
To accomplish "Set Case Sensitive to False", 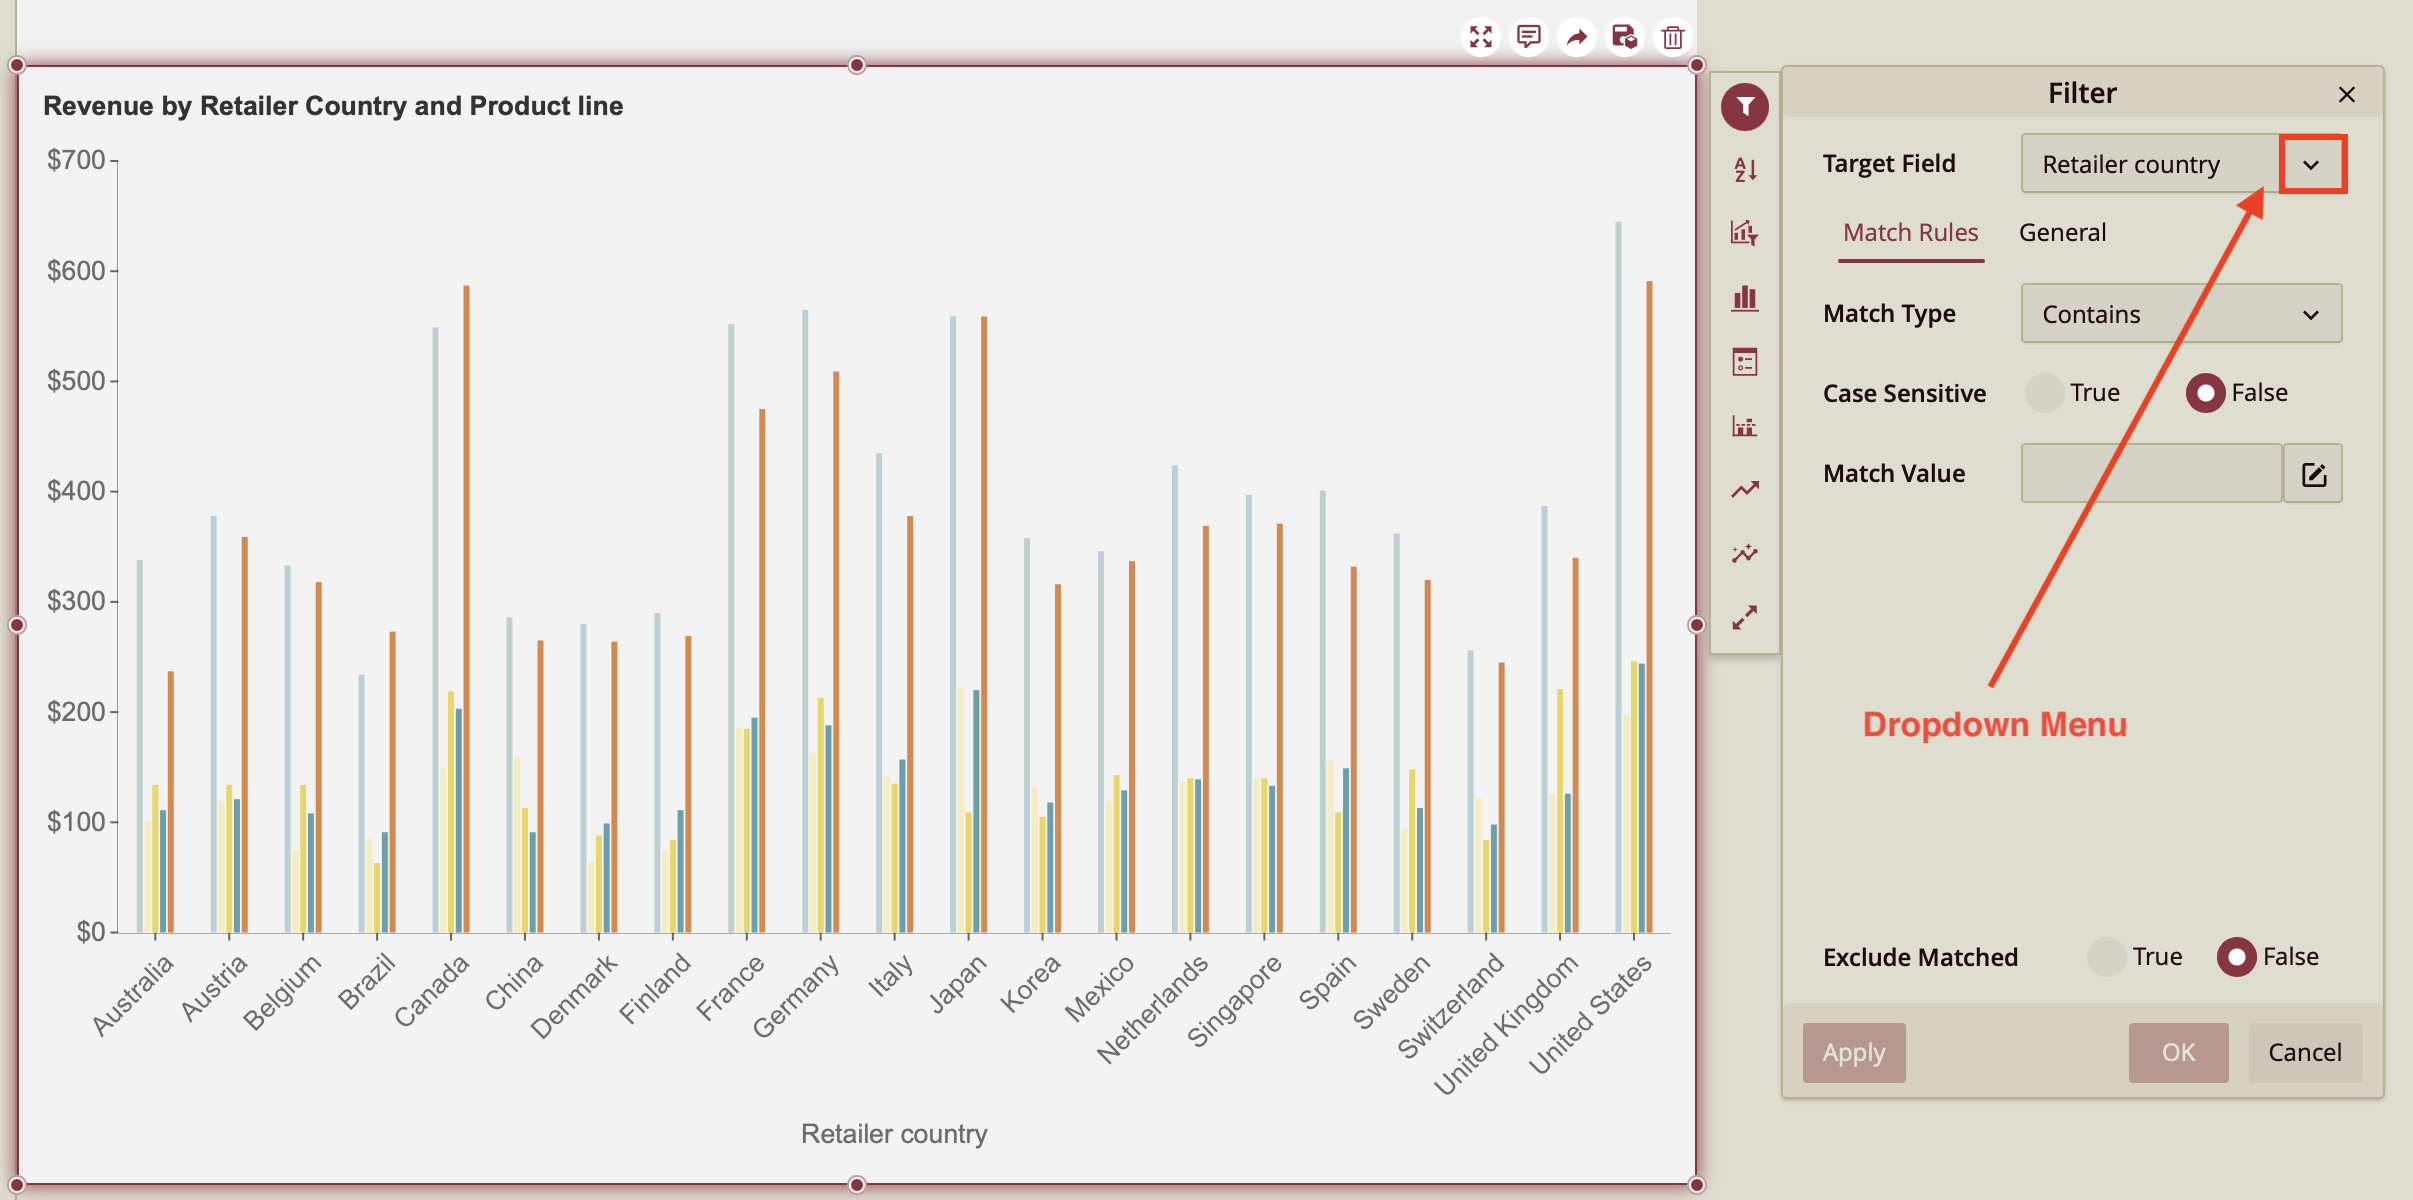I will (2205, 393).
